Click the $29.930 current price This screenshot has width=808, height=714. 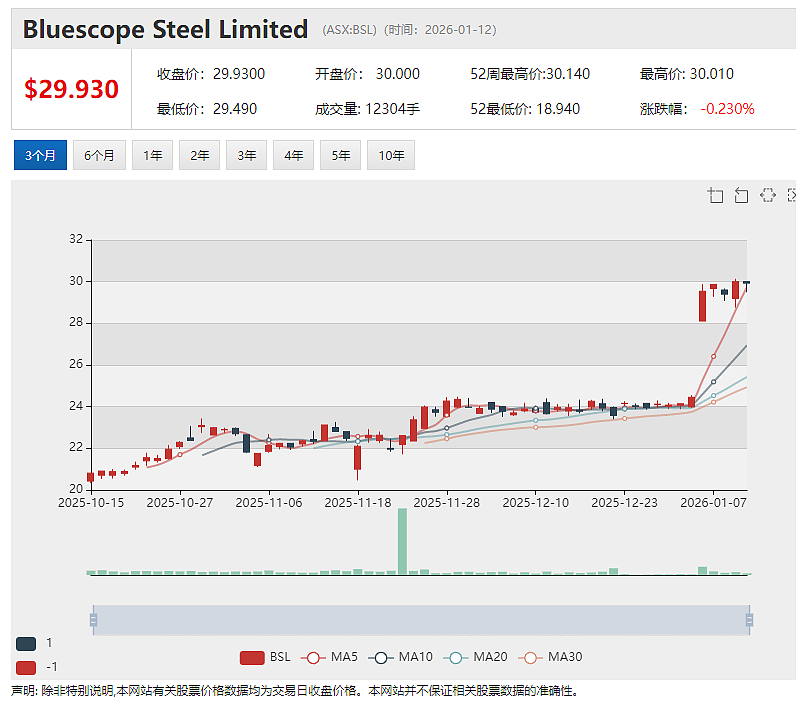click(x=72, y=89)
